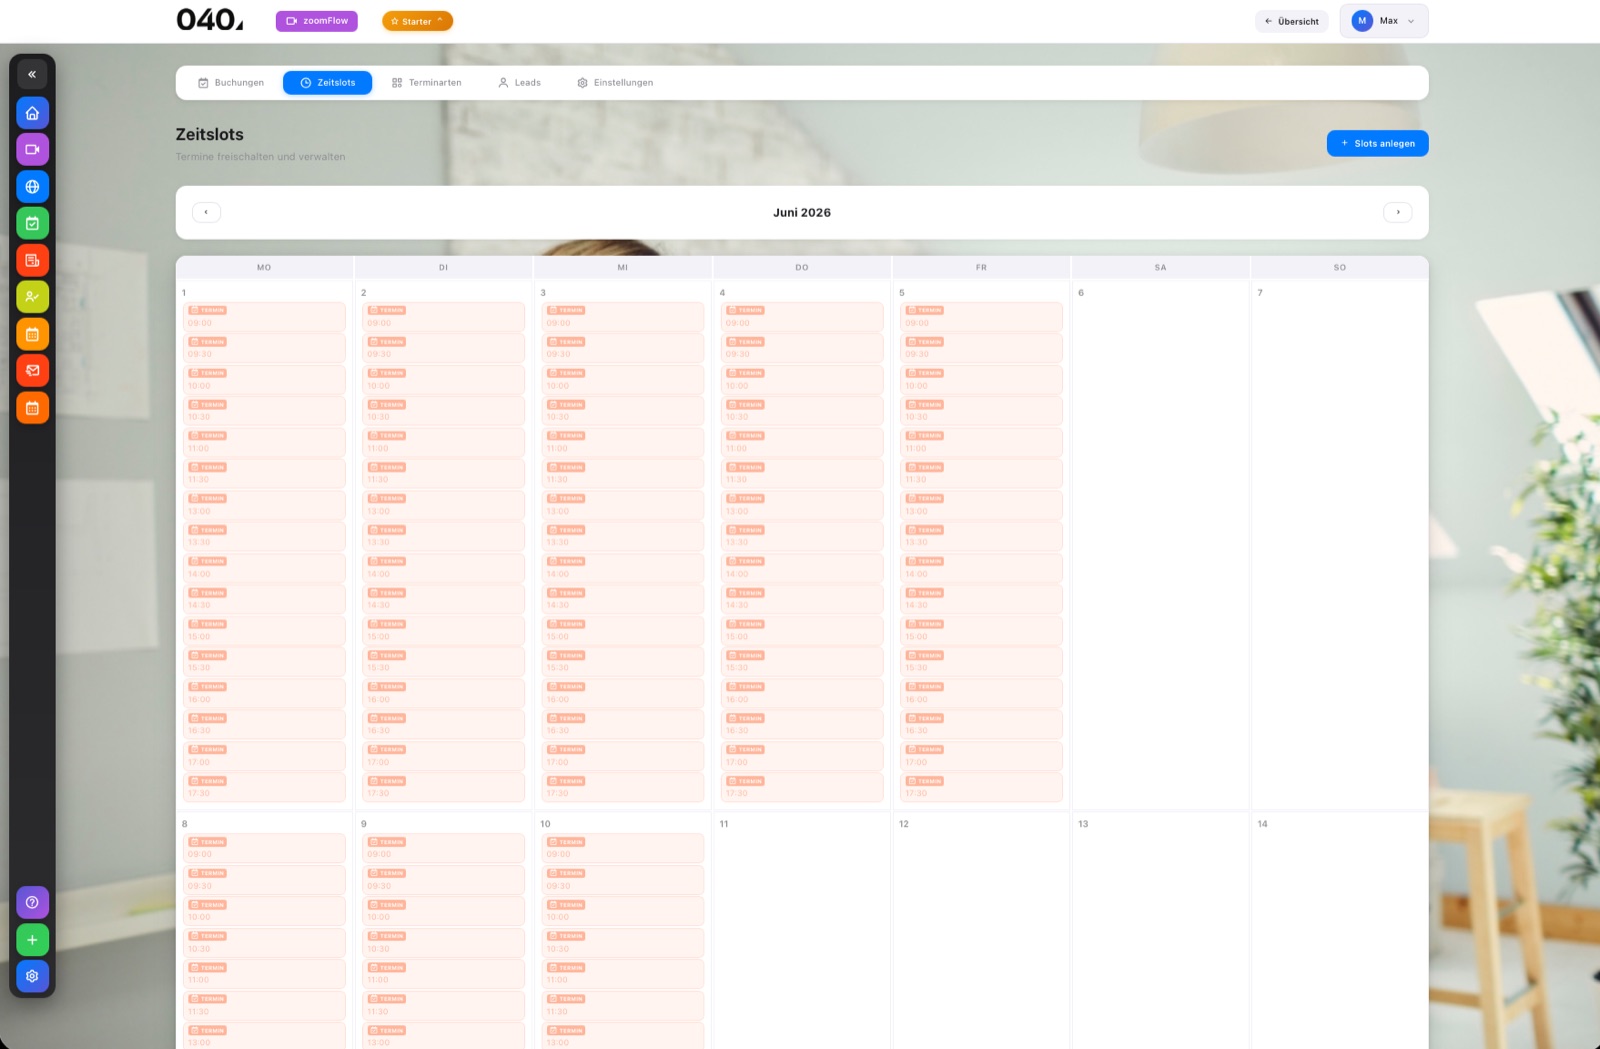
Task: Select the empty day cell for June 12
Action: 981,932
